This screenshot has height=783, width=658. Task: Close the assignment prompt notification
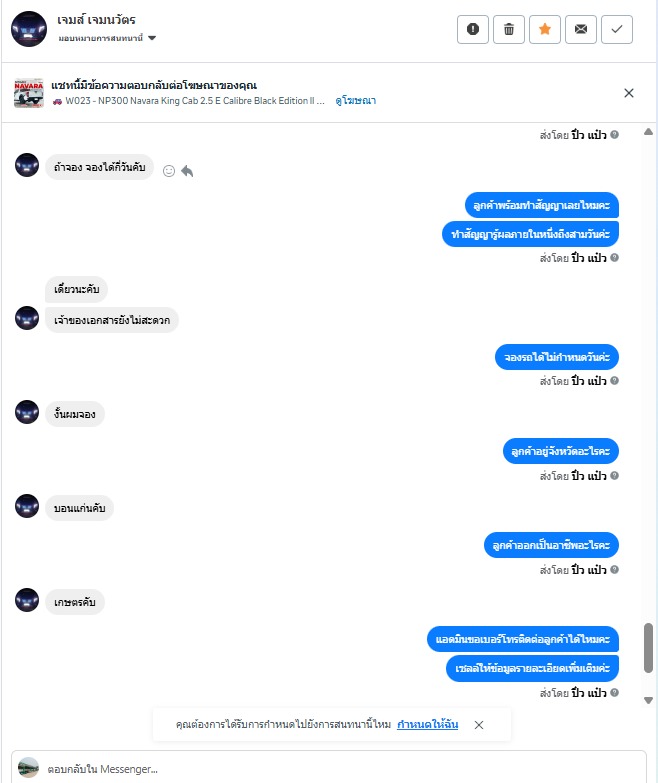point(478,725)
